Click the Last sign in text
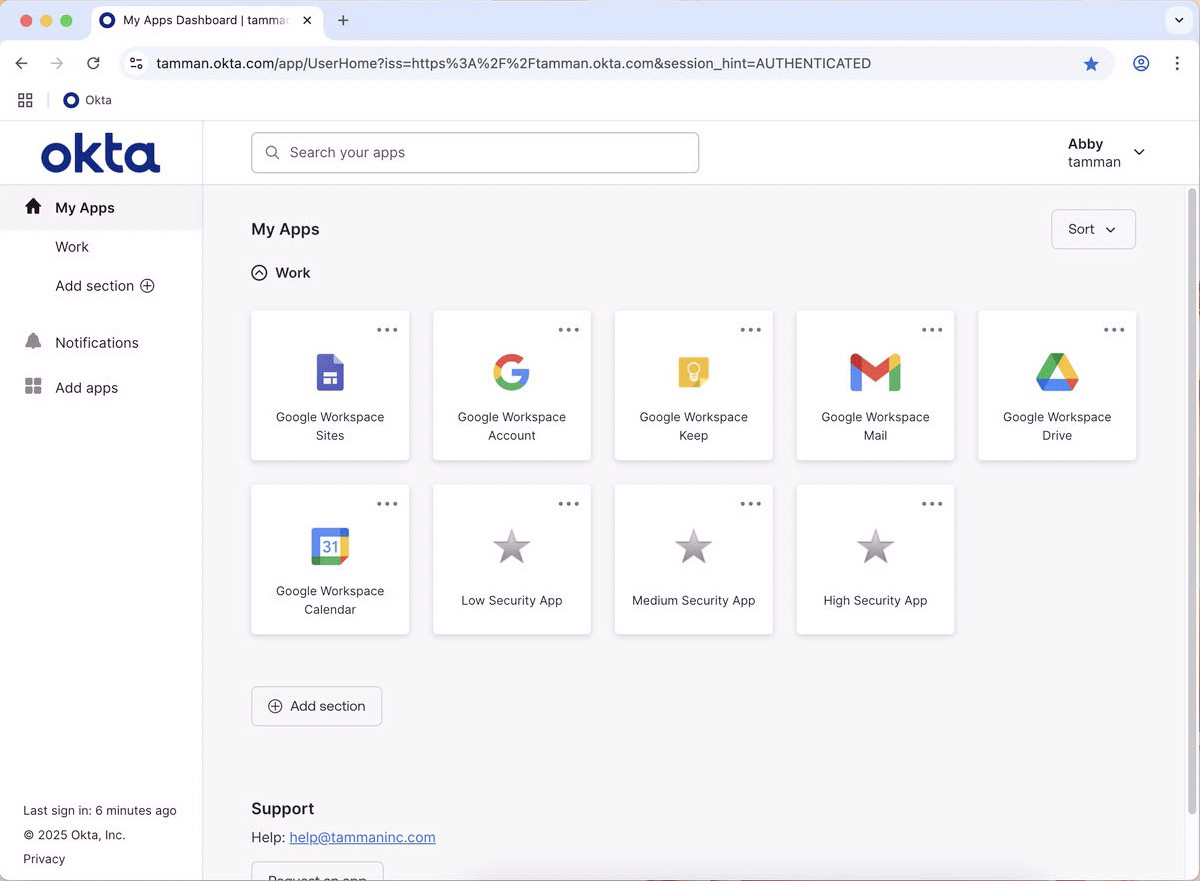Image resolution: width=1200 pixels, height=881 pixels. pos(100,811)
